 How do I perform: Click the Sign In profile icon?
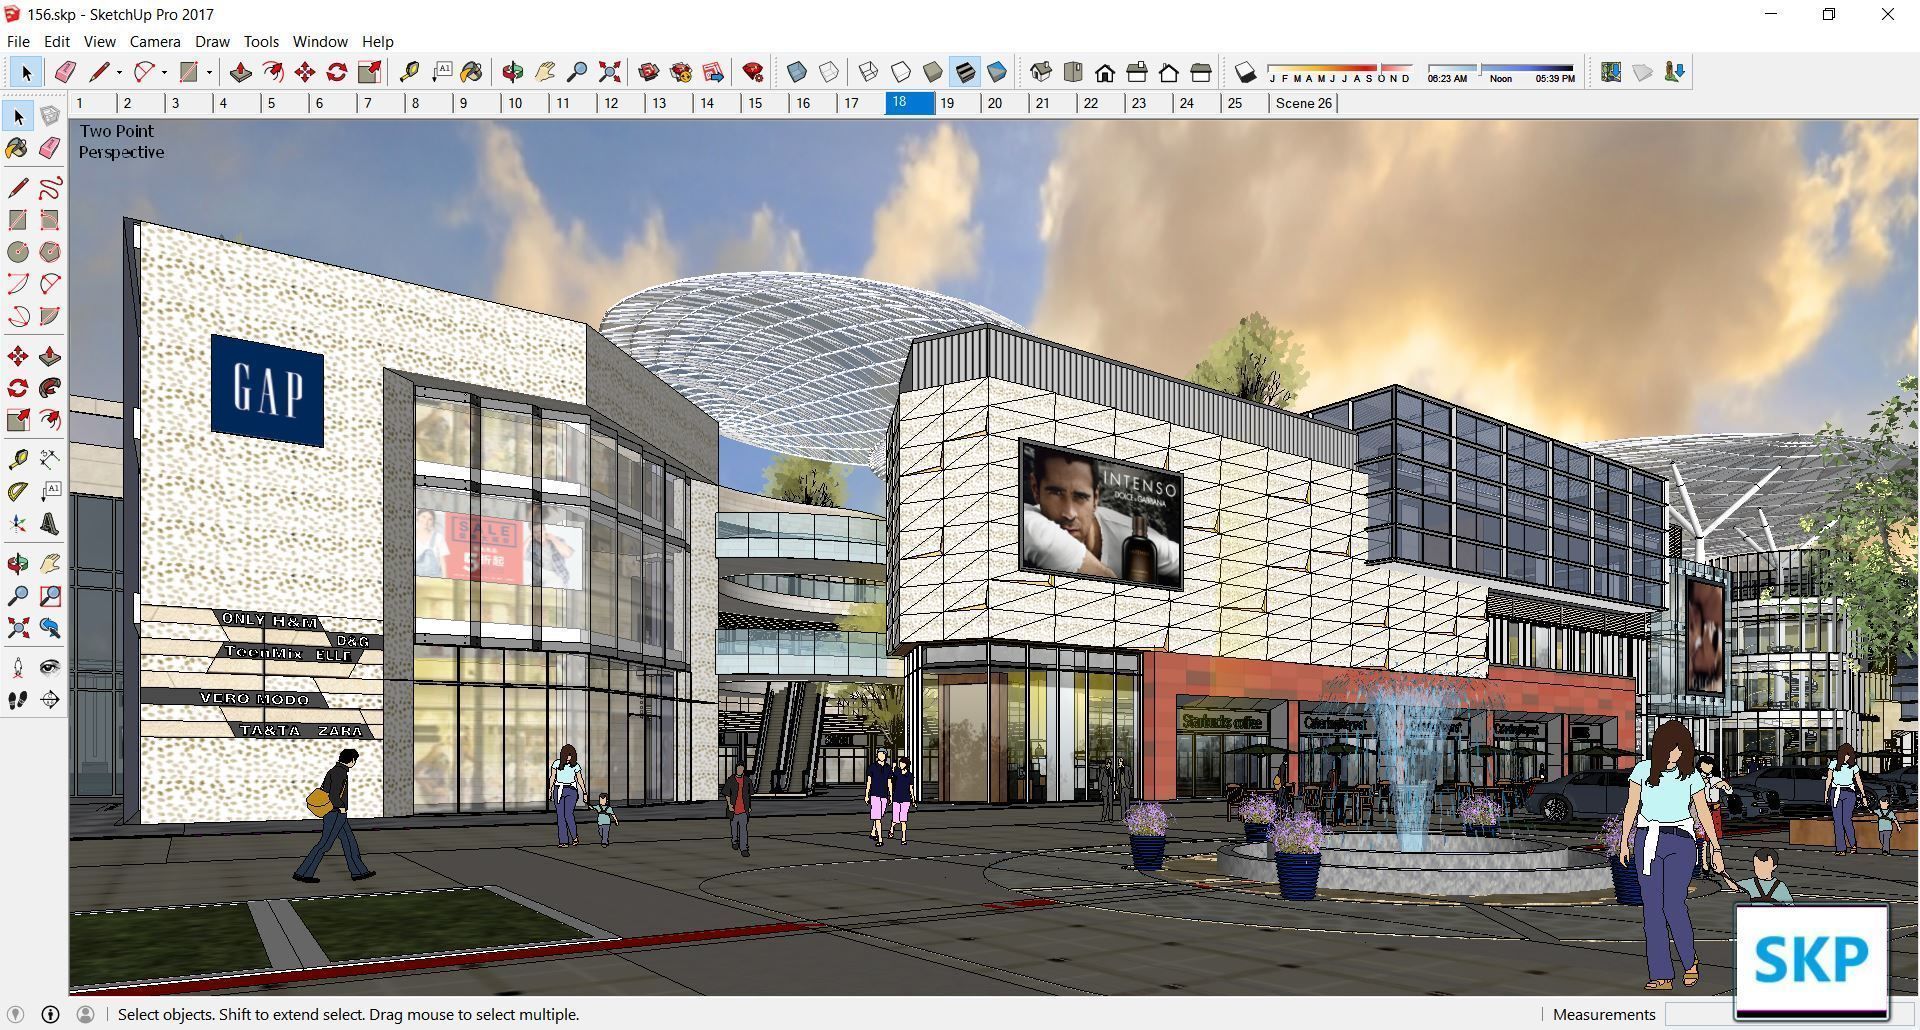[86, 1014]
